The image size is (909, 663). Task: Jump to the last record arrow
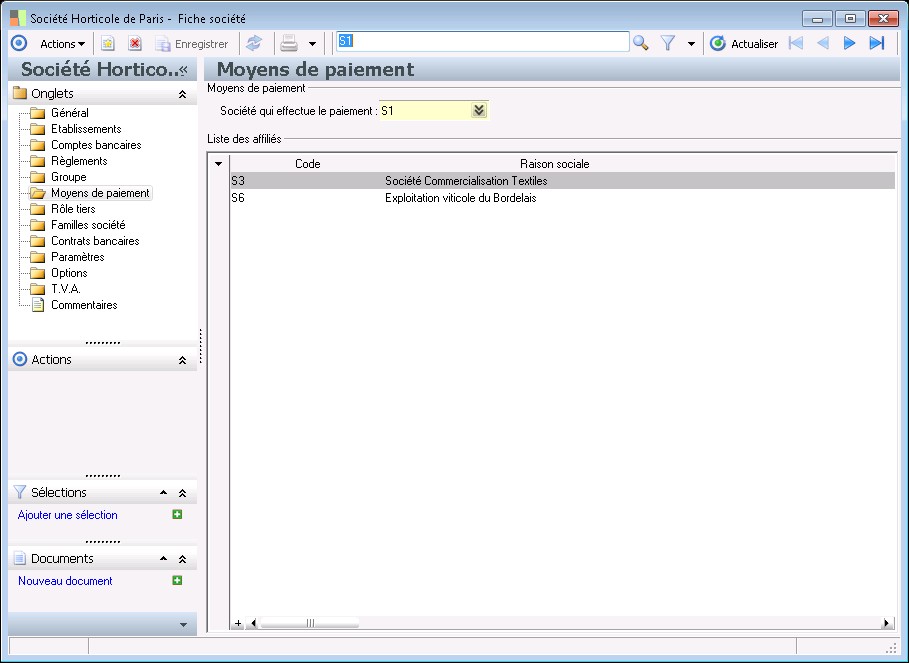click(x=877, y=43)
